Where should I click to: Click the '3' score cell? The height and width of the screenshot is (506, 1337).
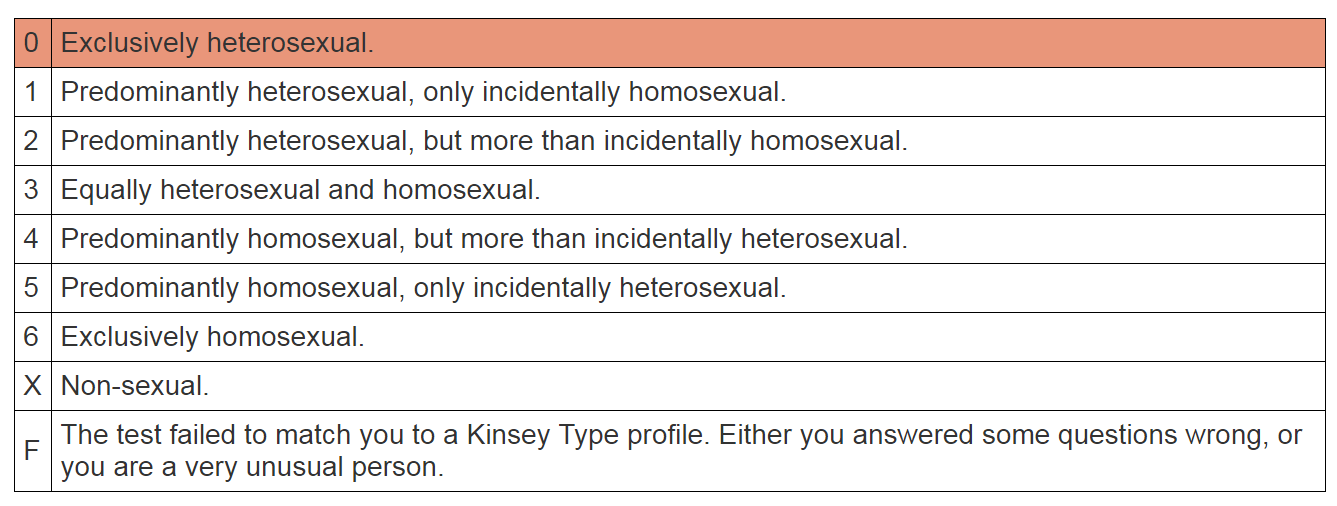click(33, 190)
